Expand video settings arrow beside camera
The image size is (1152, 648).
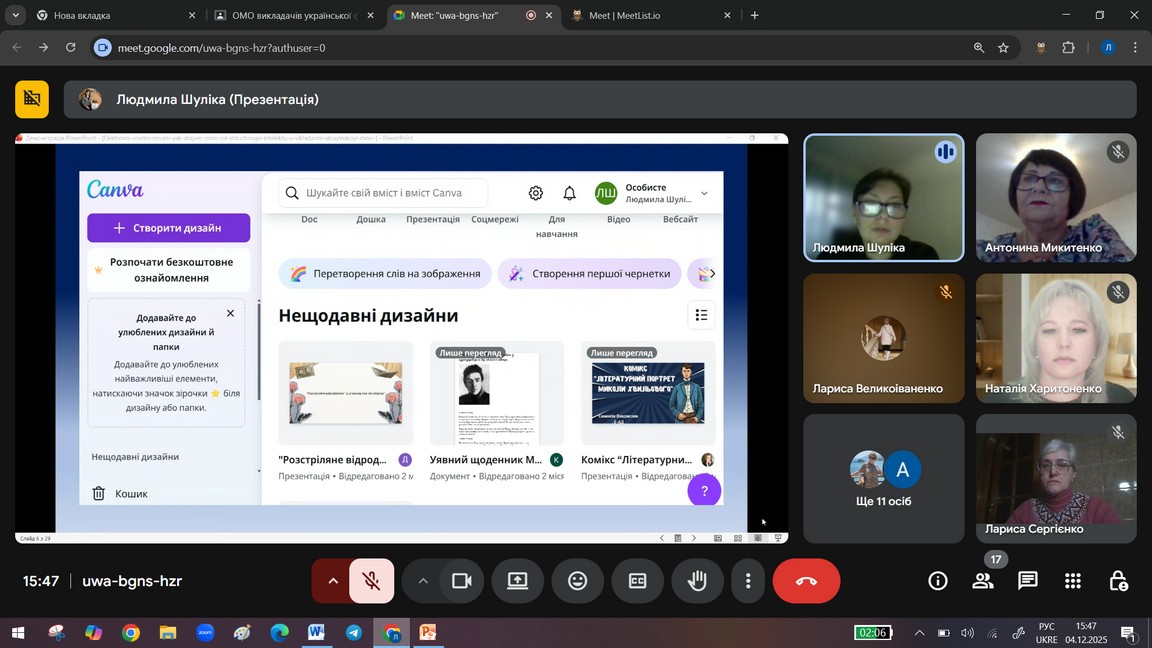coord(422,581)
